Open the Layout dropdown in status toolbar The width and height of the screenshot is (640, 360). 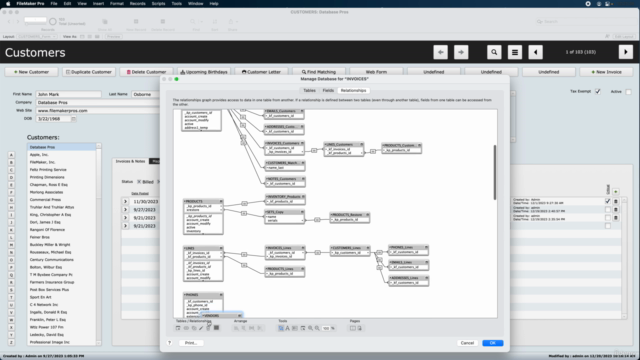(37, 37)
